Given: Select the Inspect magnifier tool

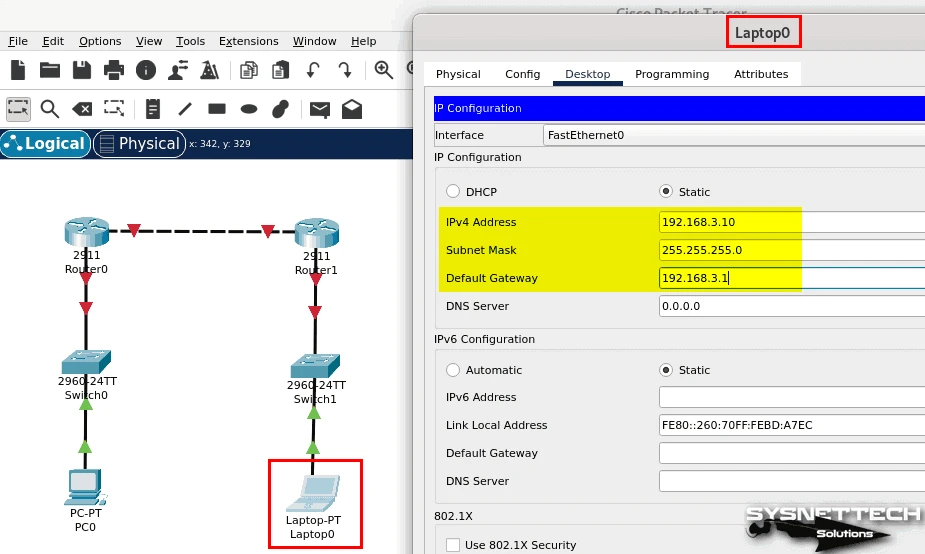Looking at the screenshot, I should click(49, 108).
